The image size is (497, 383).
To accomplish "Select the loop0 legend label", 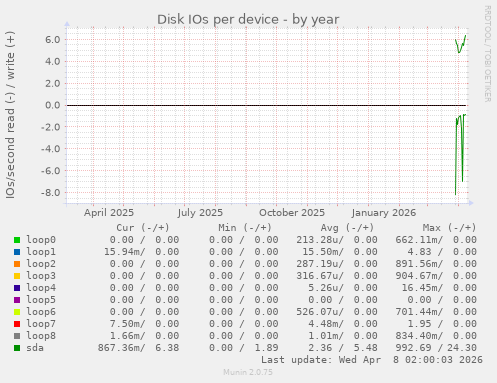I will [x=41, y=240].
